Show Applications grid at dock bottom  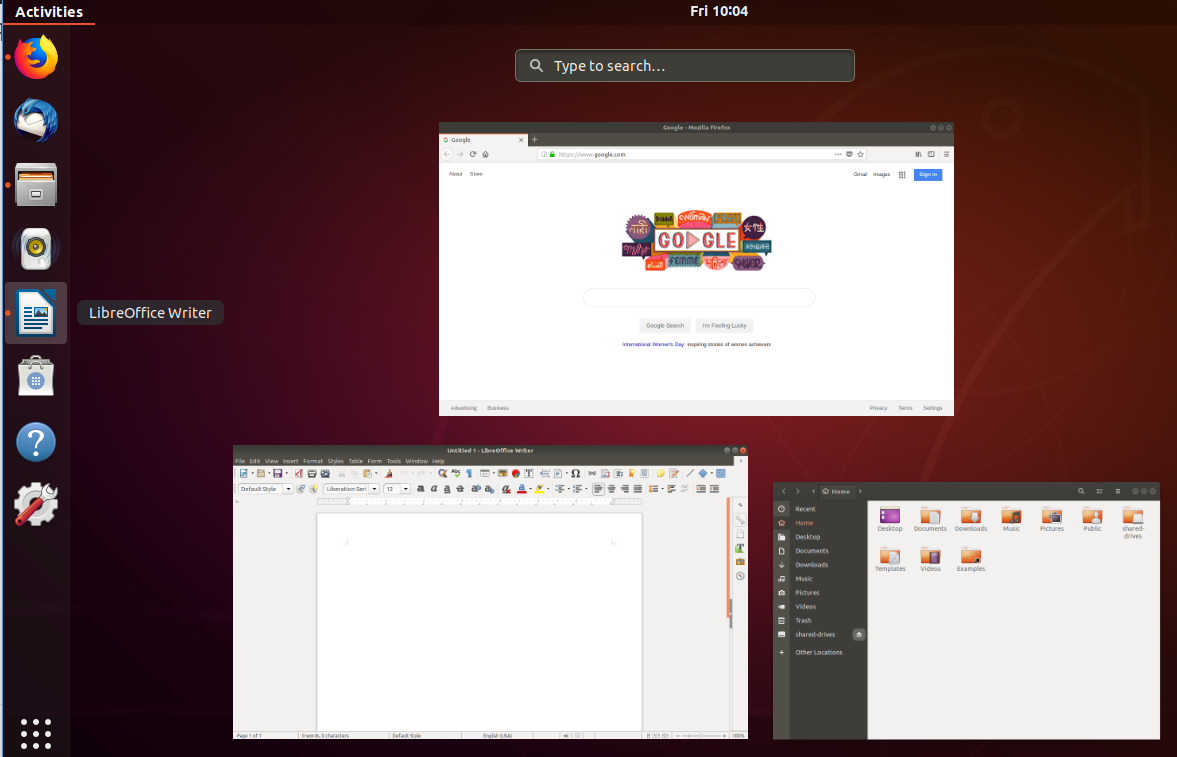click(x=36, y=733)
